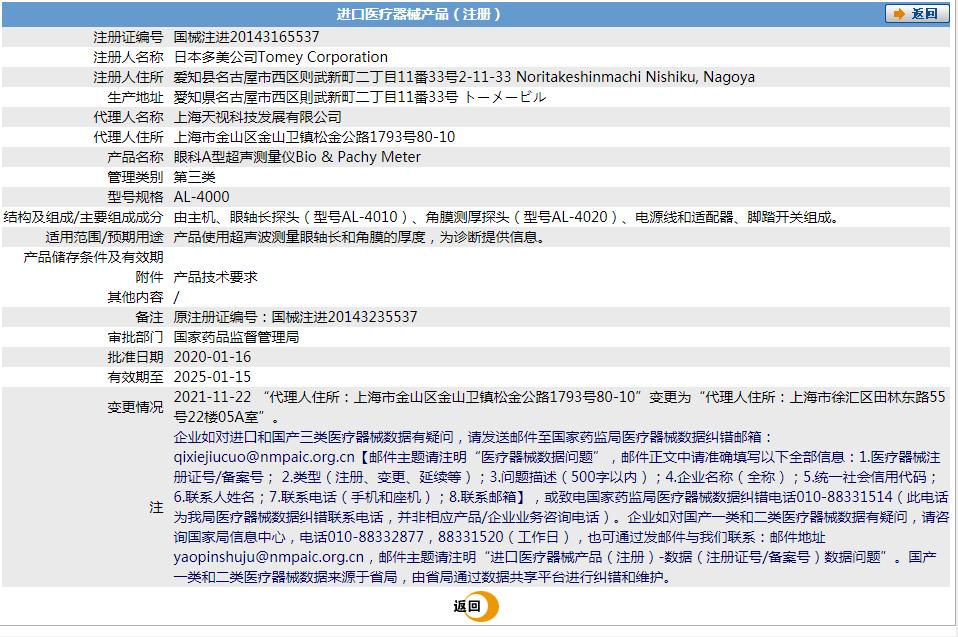Image resolution: width=958 pixels, height=637 pixels.
Task: Click email qixiejiucuo@nmpaic.org.cn in note
Action: (264, 457)
